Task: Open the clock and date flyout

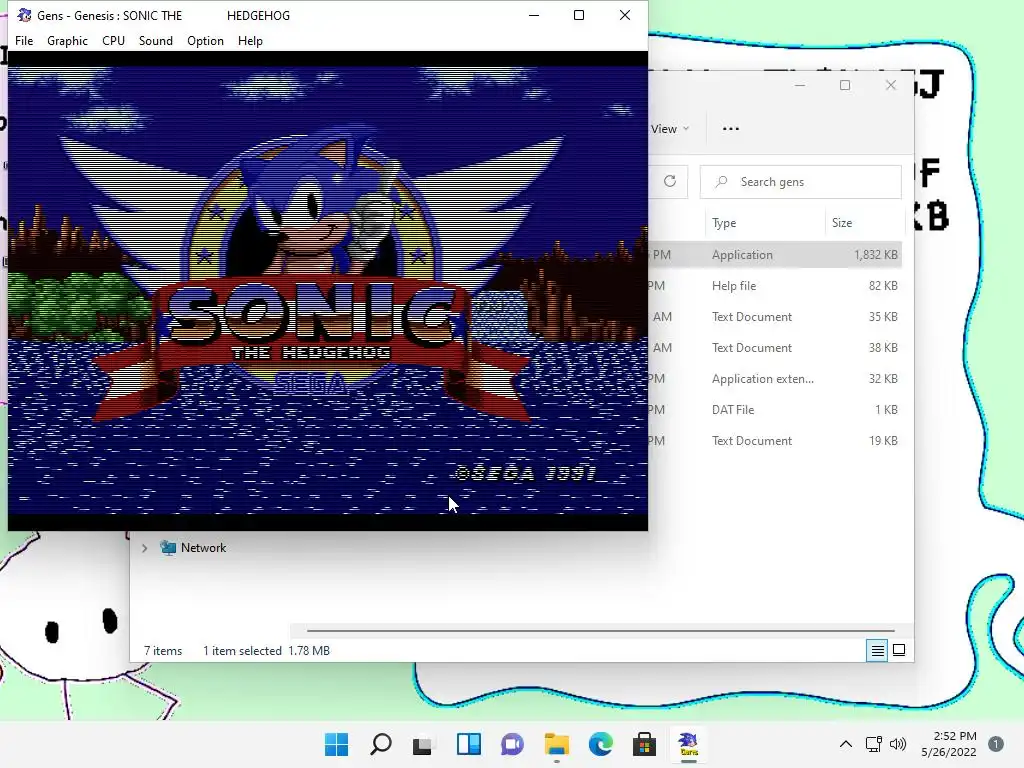Action: coord(948,744)
